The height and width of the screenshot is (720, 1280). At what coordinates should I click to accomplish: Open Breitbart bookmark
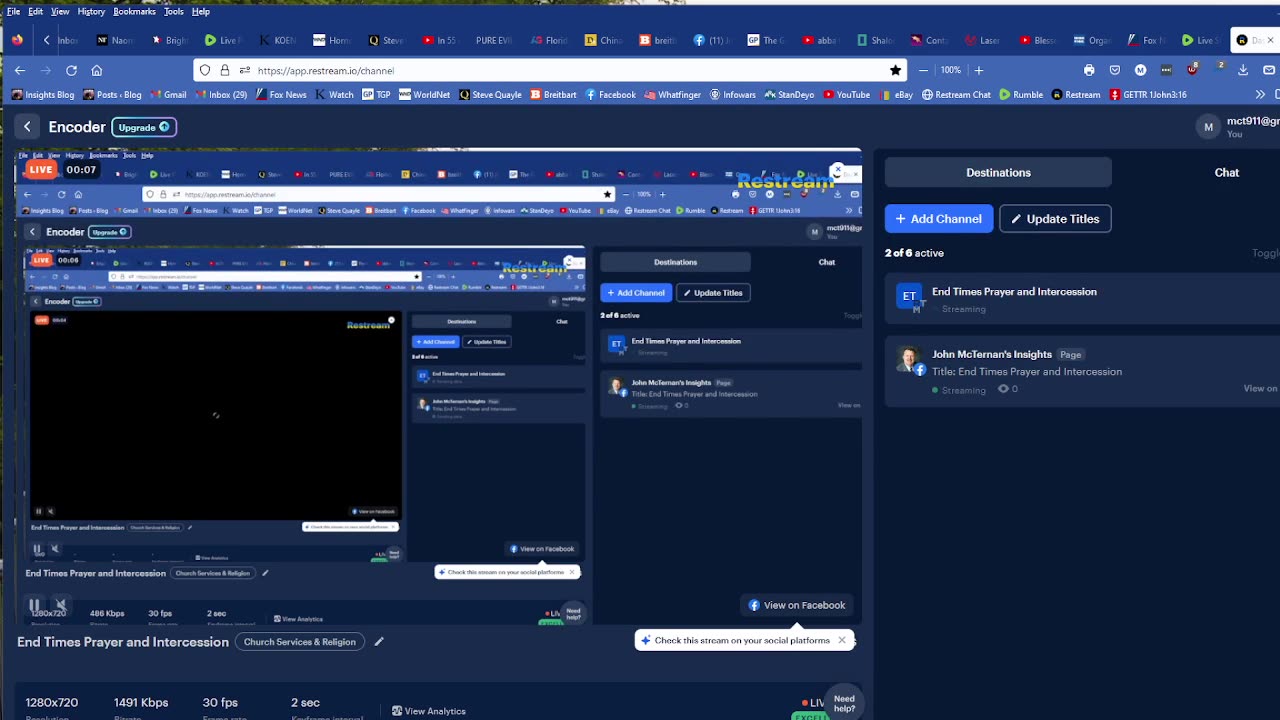(553, 94)
